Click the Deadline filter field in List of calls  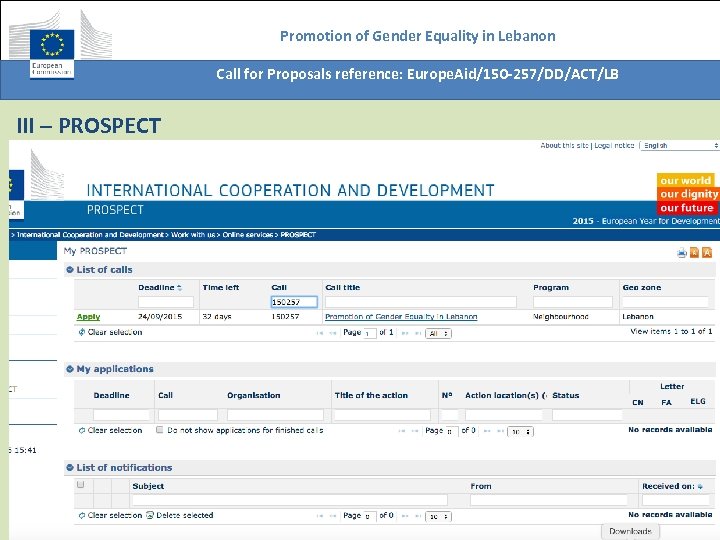pos(166,302)
